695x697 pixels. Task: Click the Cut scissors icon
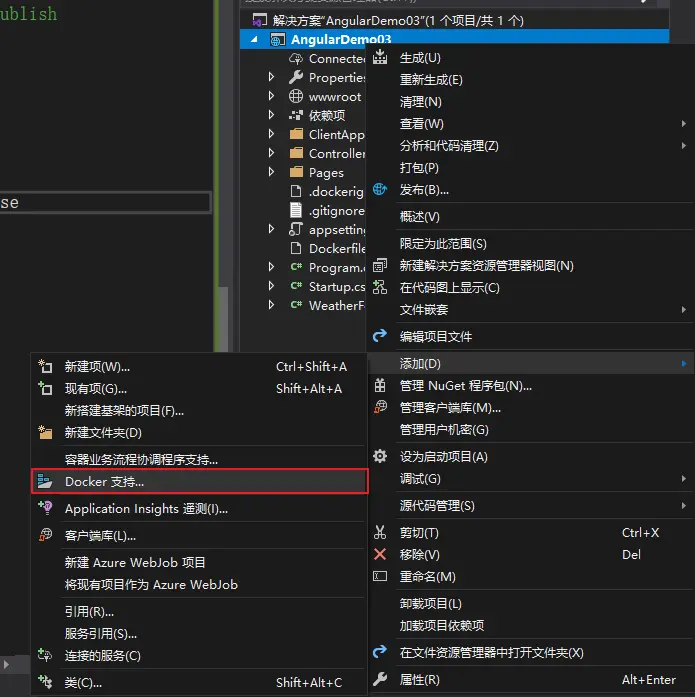click(380, 532)
